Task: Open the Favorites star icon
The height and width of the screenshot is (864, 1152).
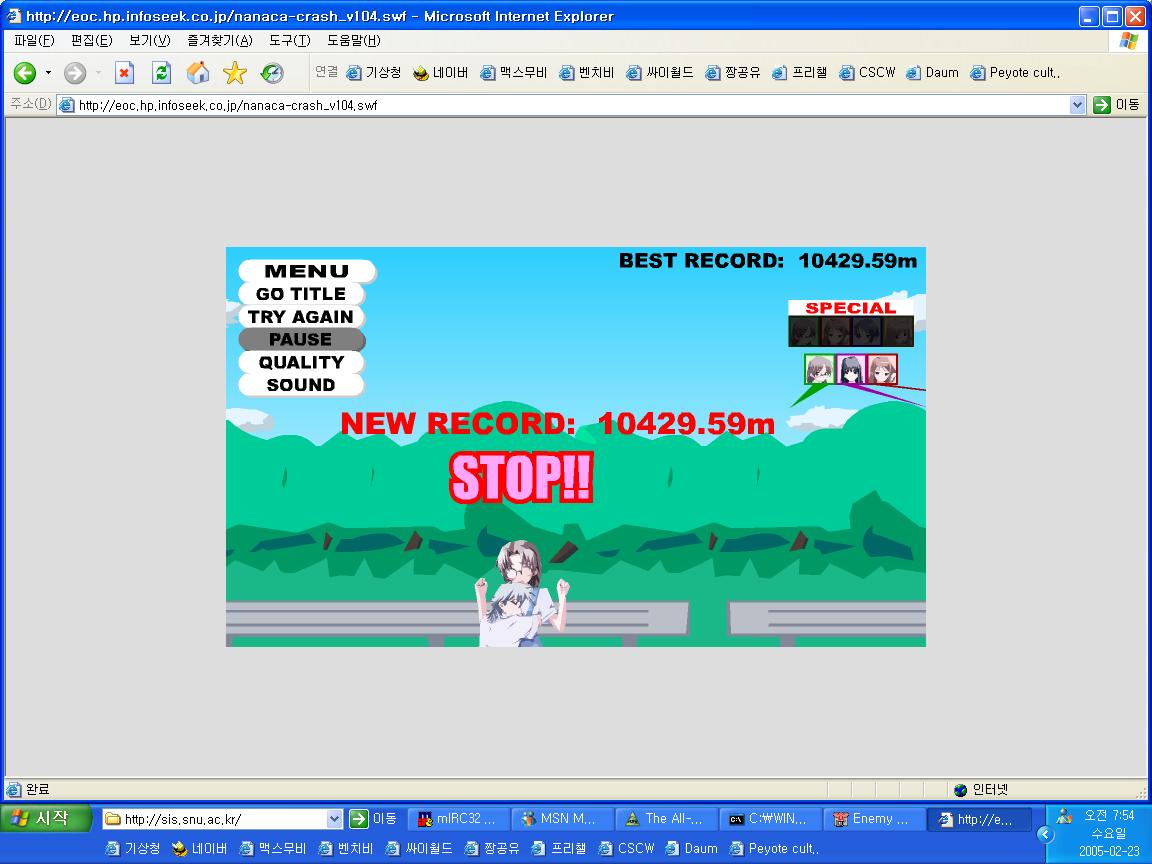Action: click(234, 73)
